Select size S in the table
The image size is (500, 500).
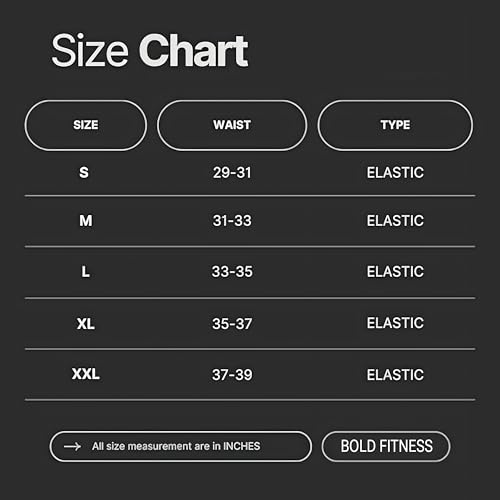point(84,173)
